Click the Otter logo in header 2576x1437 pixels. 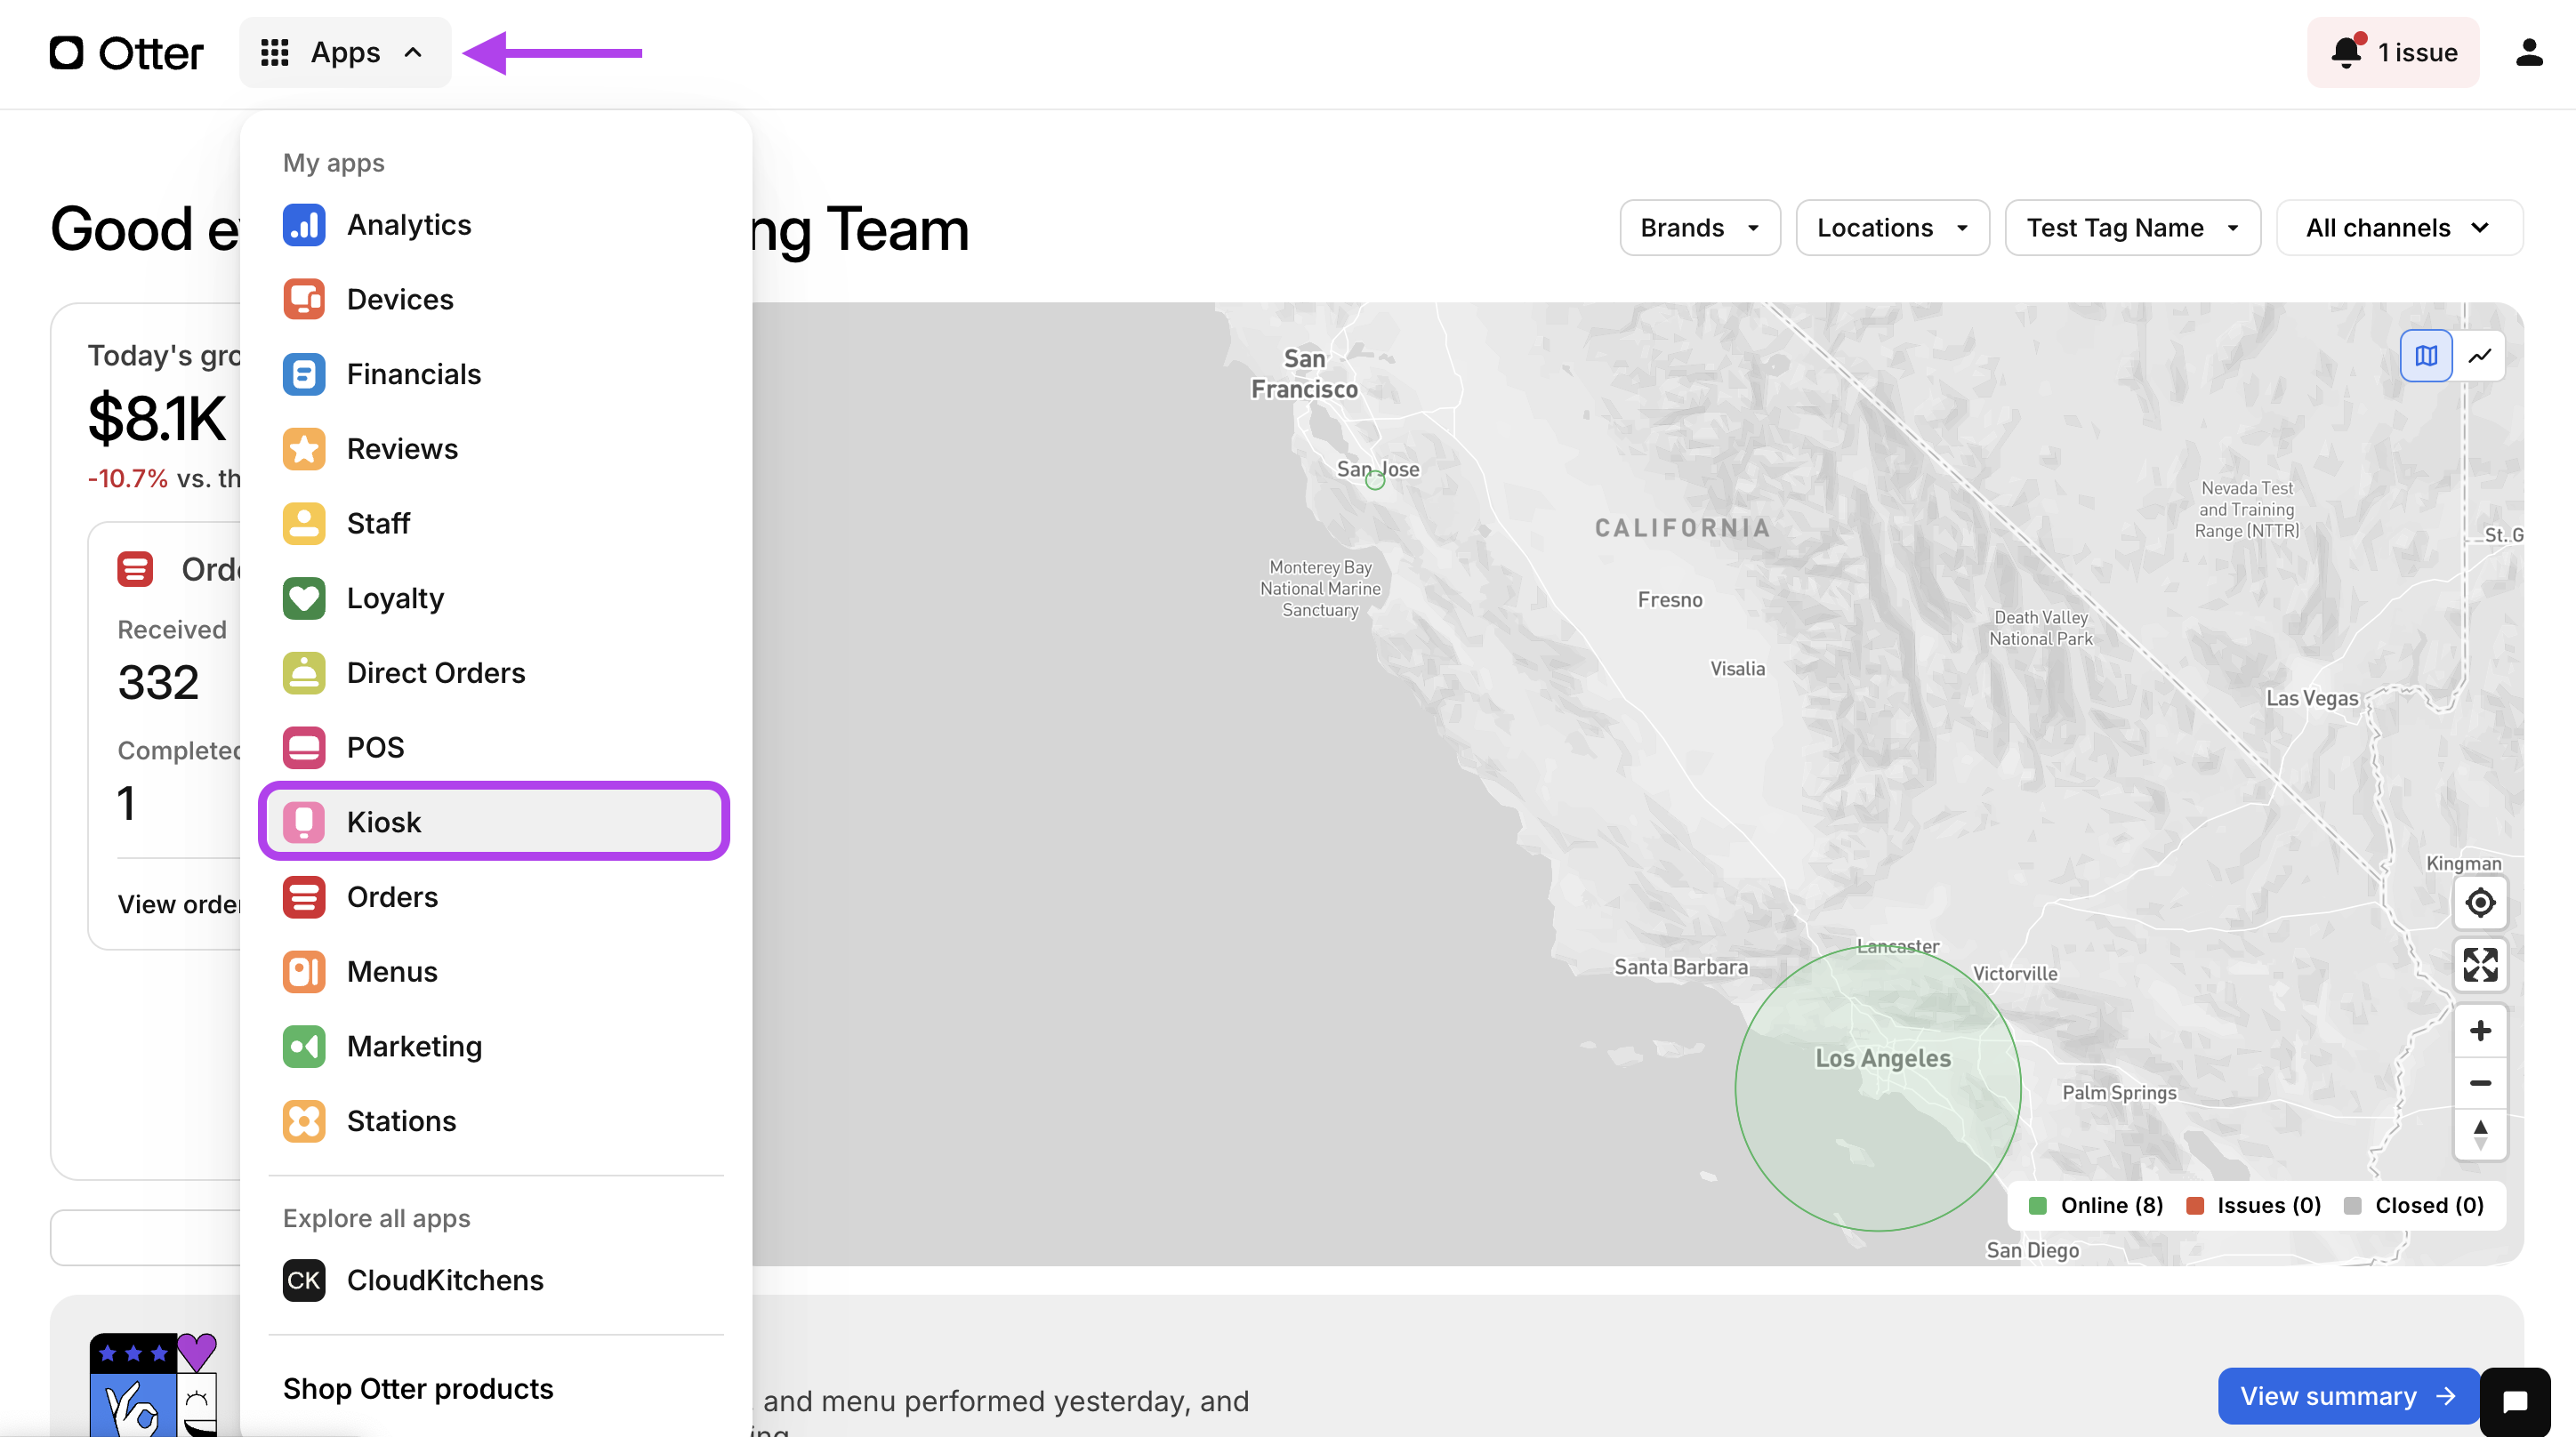(x=126, y=53)
